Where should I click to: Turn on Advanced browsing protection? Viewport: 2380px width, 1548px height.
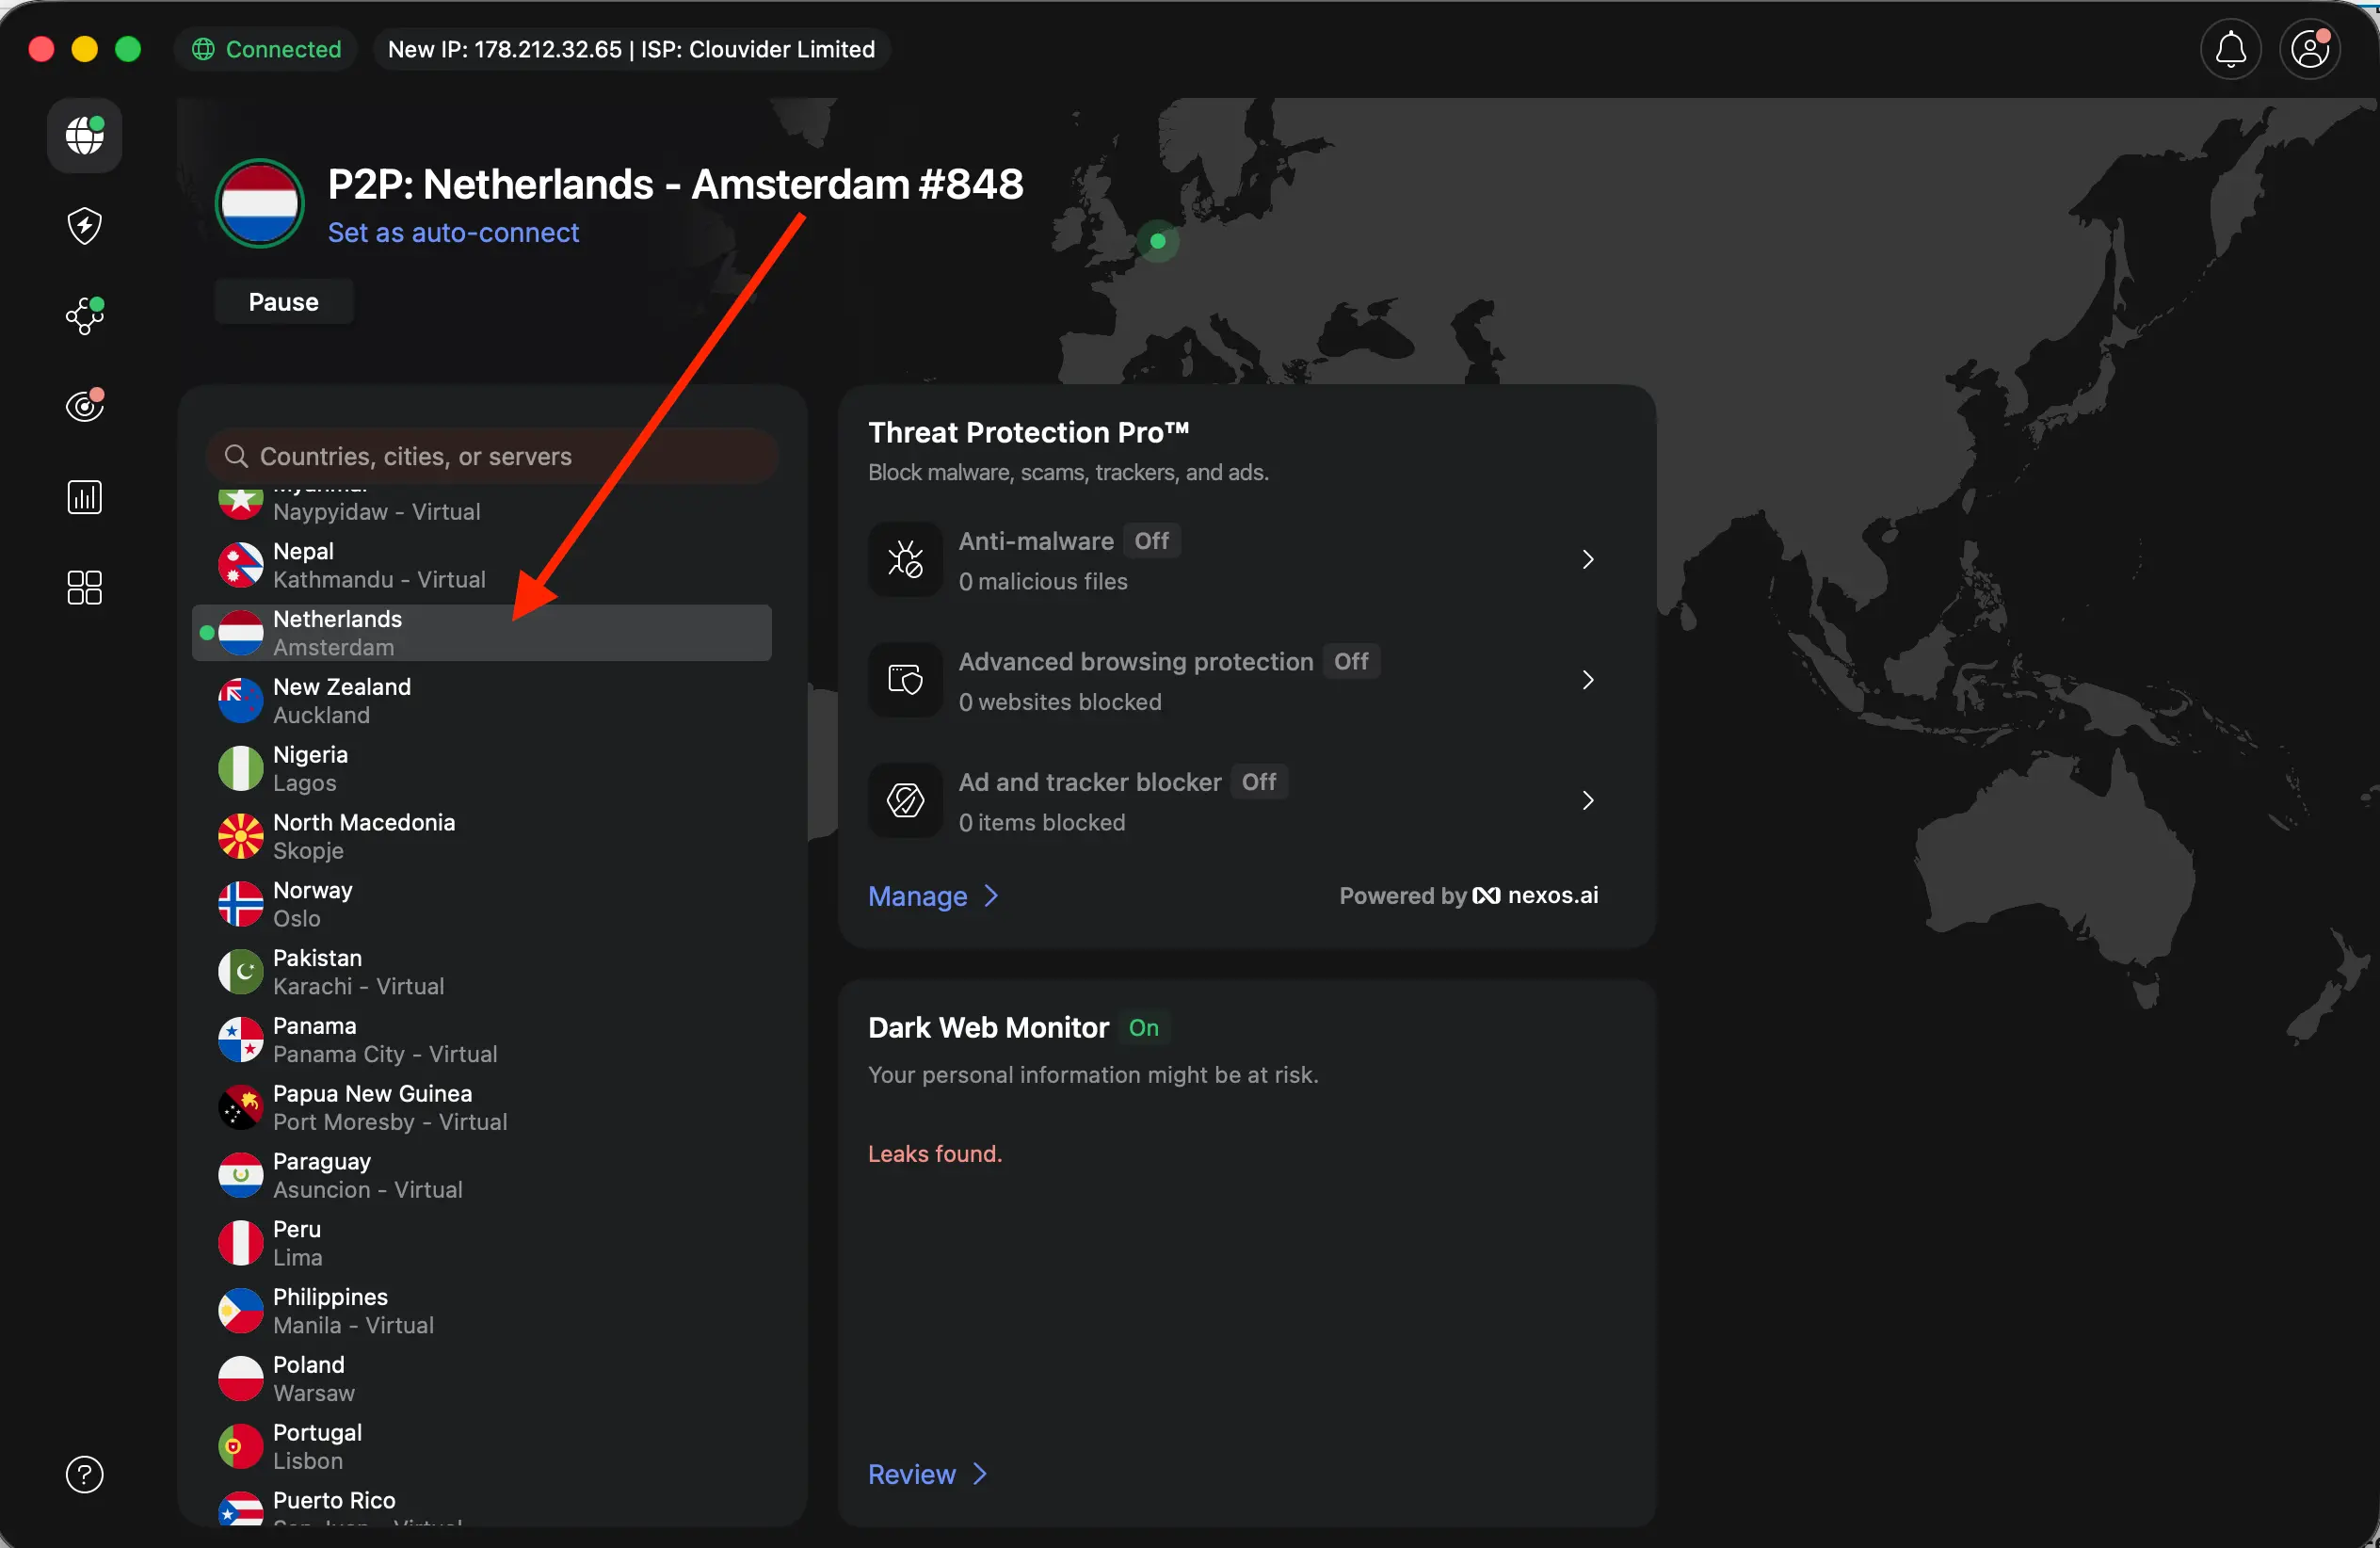point(1350,661)
